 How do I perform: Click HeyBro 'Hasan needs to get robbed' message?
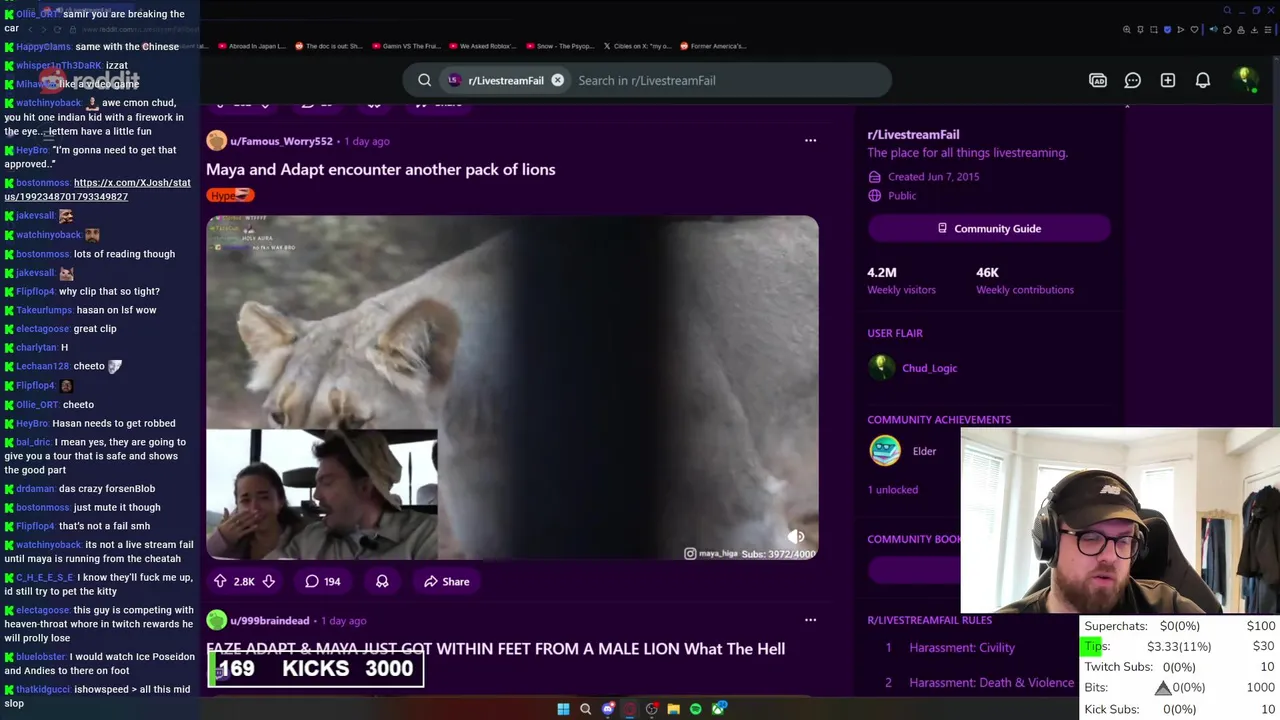point(96,423)
